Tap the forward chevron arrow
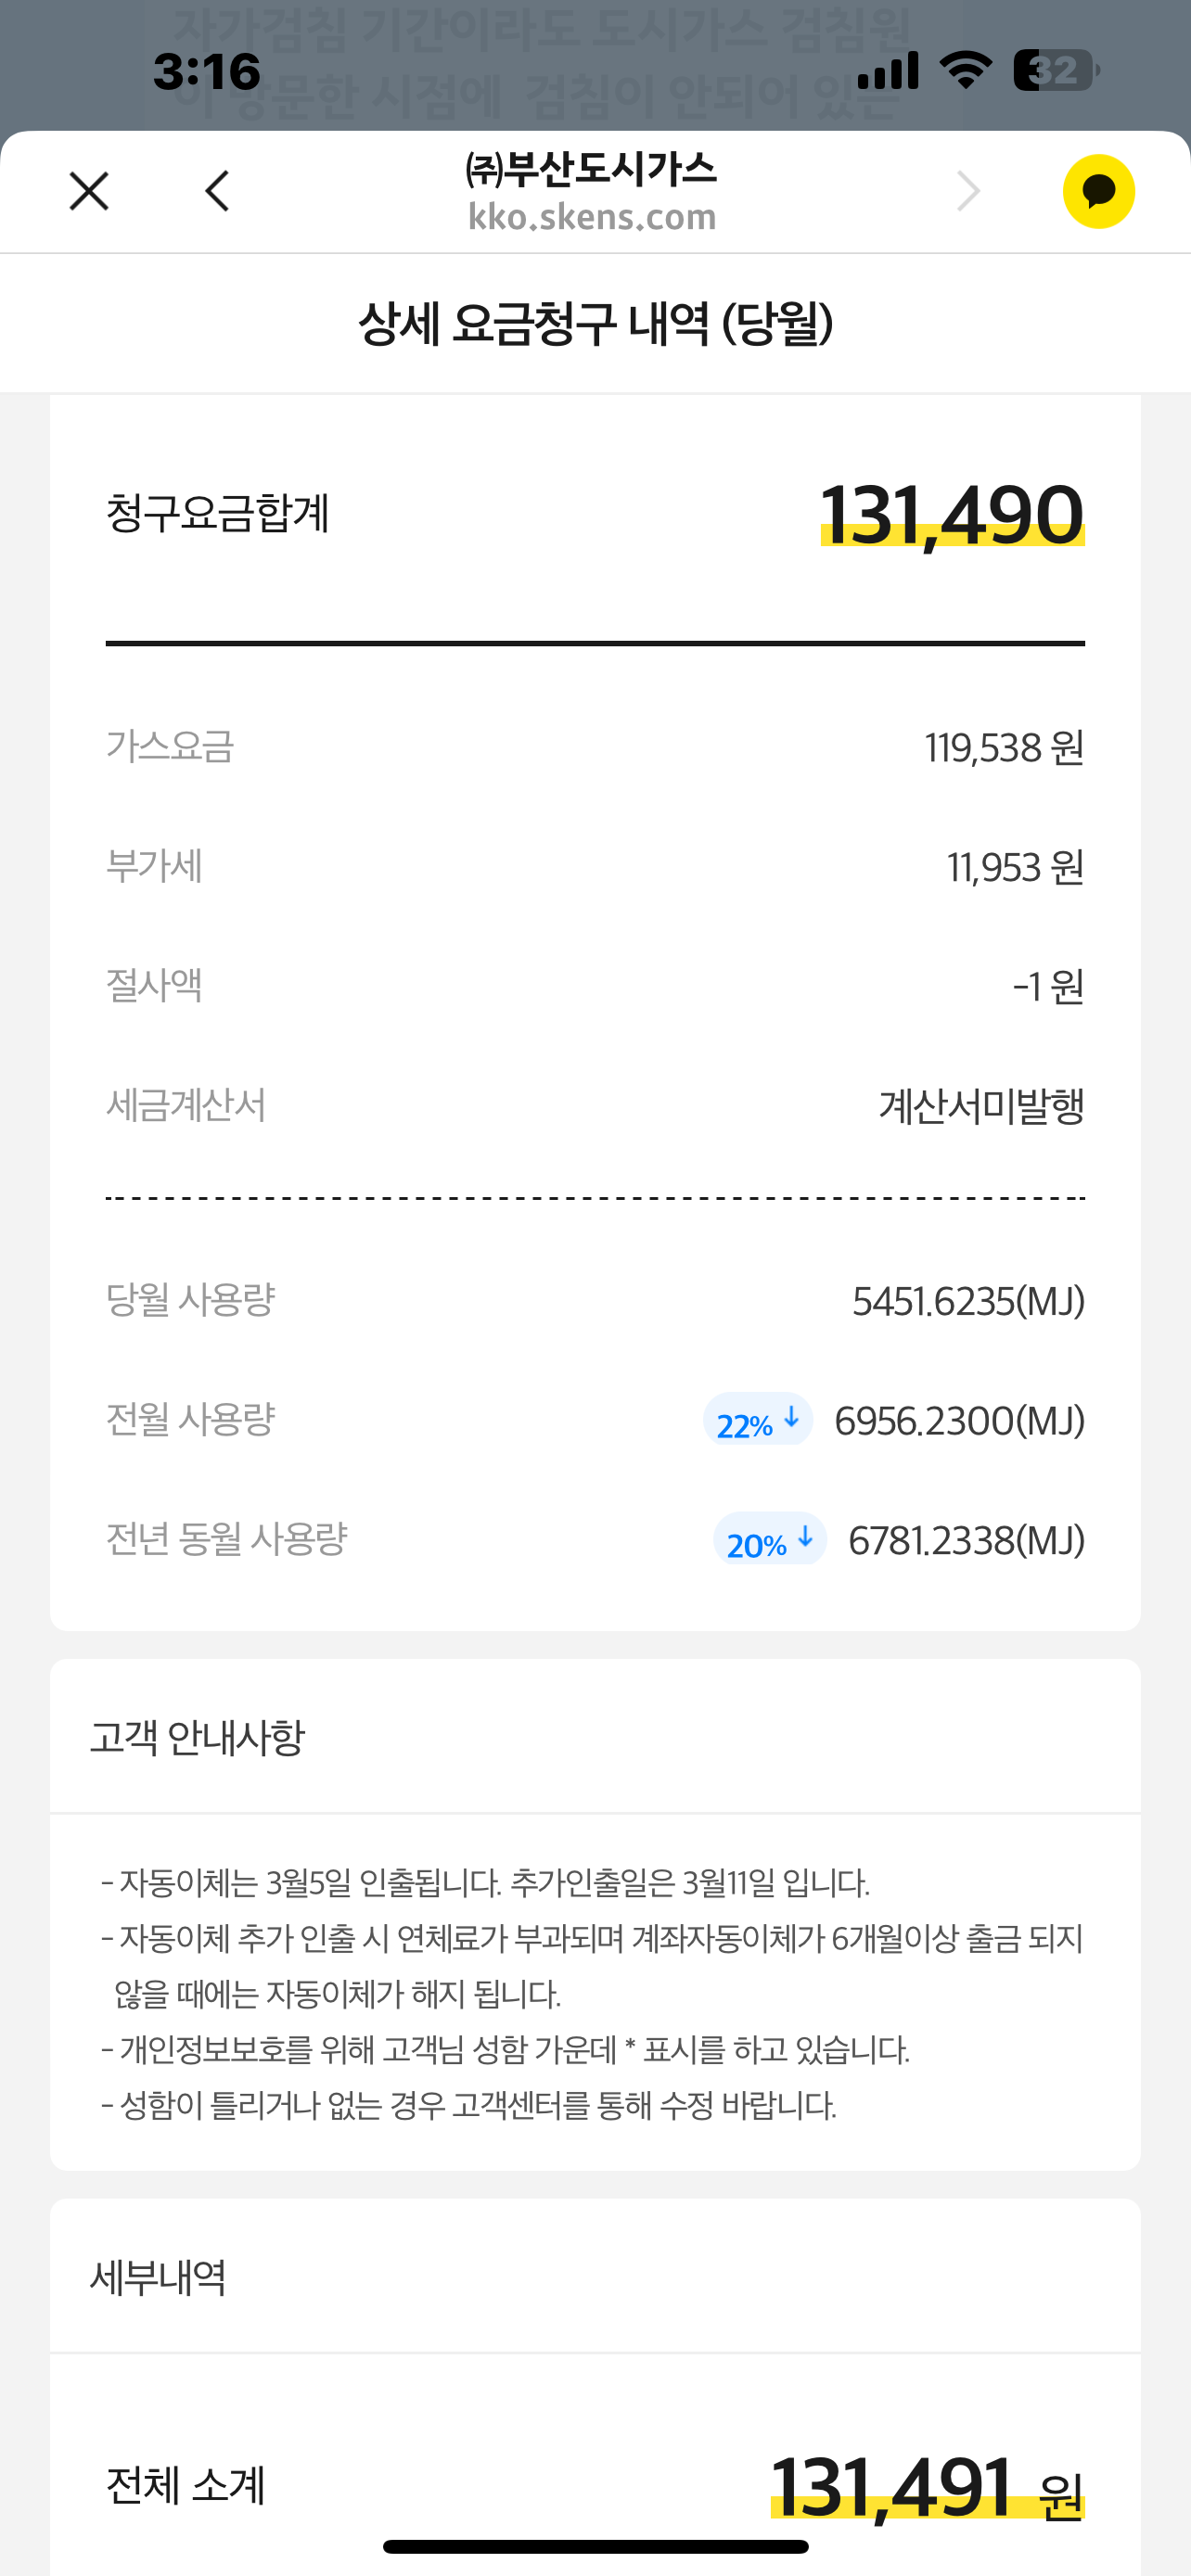The image size is (1191, 2576). 968,191
